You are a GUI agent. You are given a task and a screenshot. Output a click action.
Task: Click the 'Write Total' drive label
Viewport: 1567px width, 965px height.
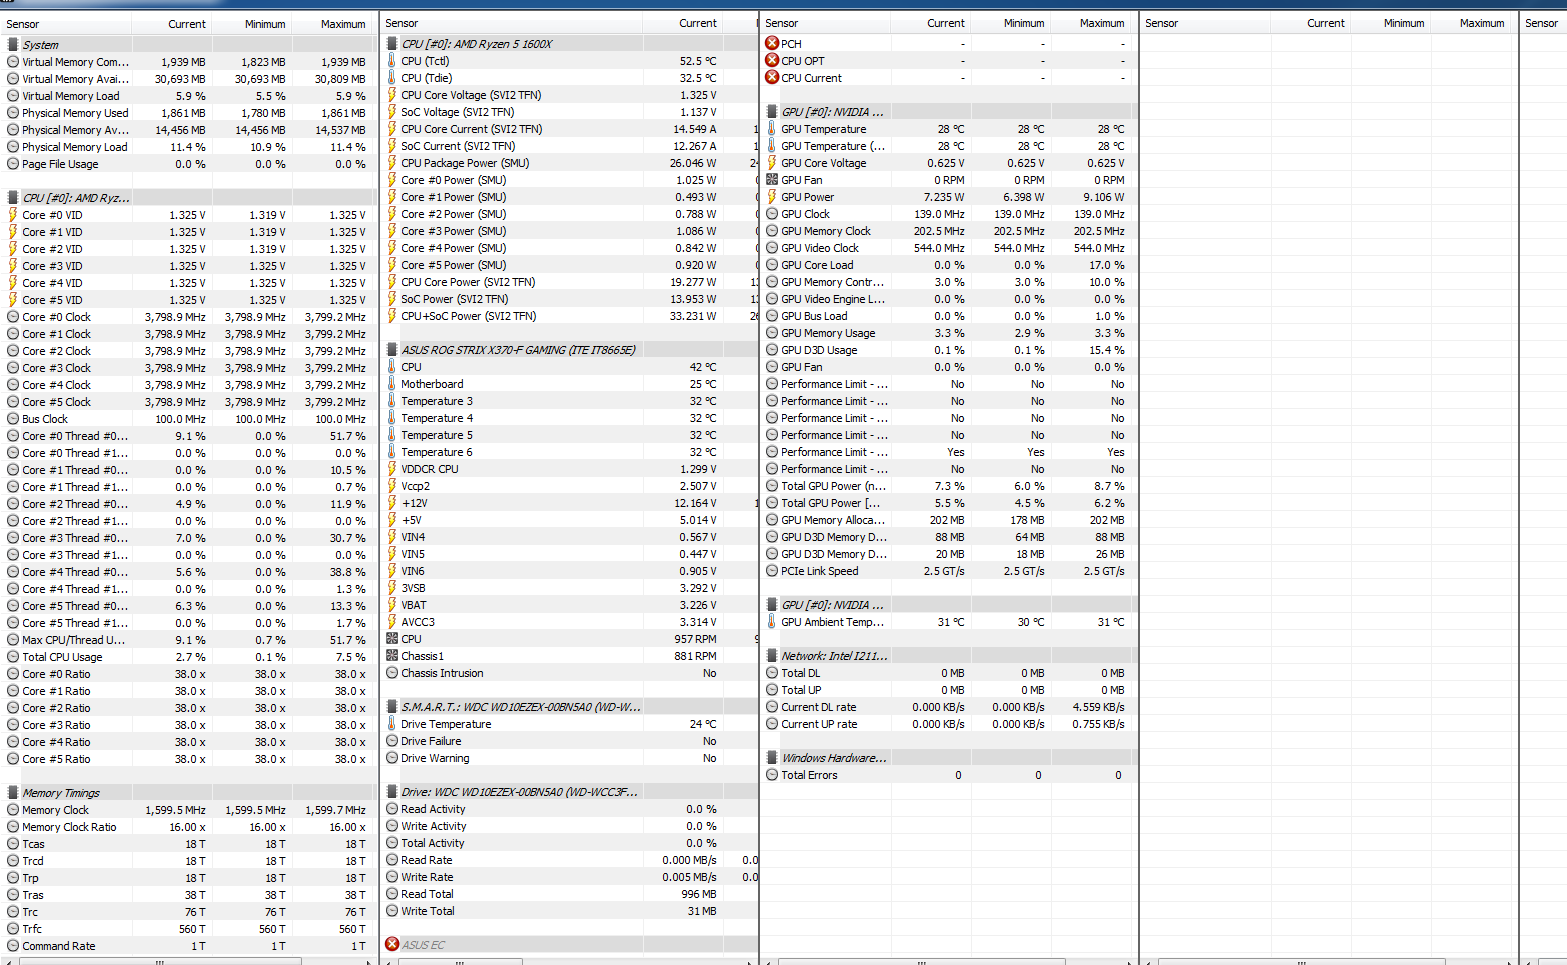pyautogui.click(x=428, y=911)
